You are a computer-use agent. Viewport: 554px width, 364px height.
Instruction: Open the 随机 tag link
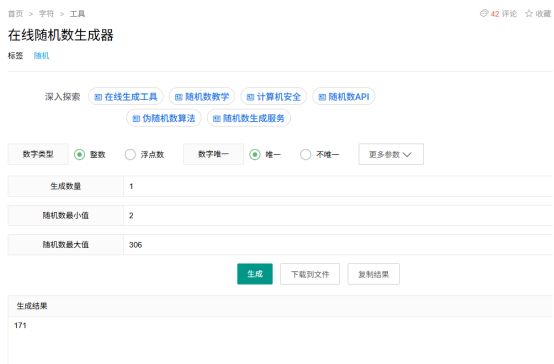pos(41,55)
